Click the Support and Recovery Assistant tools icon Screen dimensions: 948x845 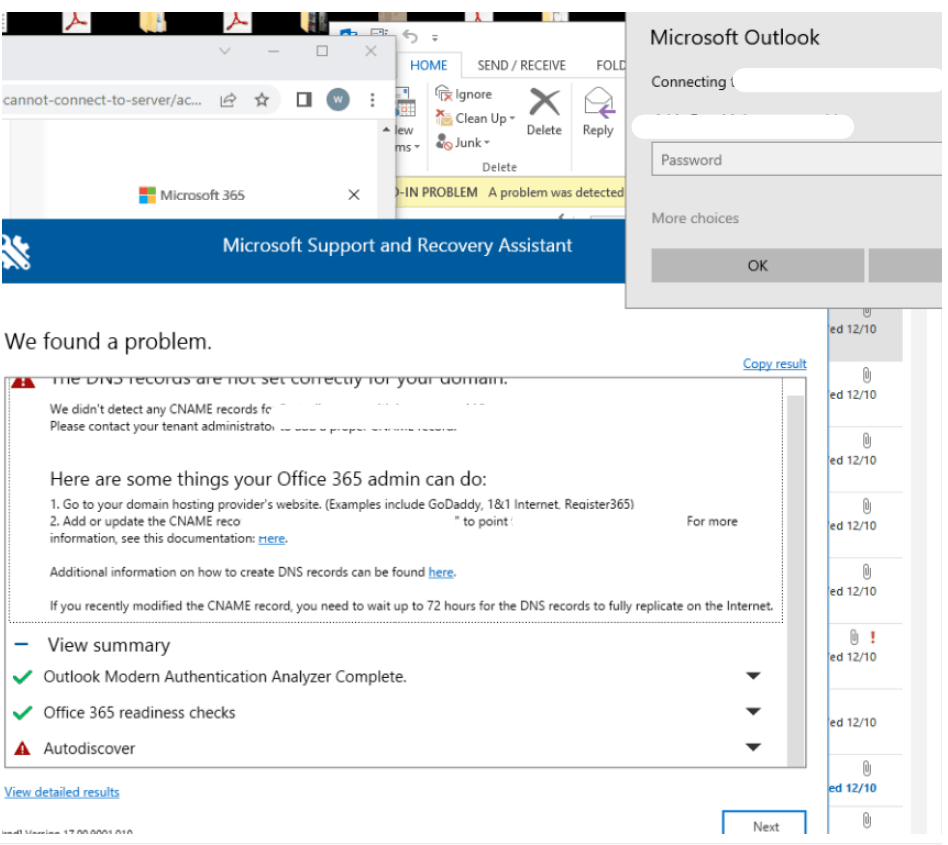tap(16, 252)
